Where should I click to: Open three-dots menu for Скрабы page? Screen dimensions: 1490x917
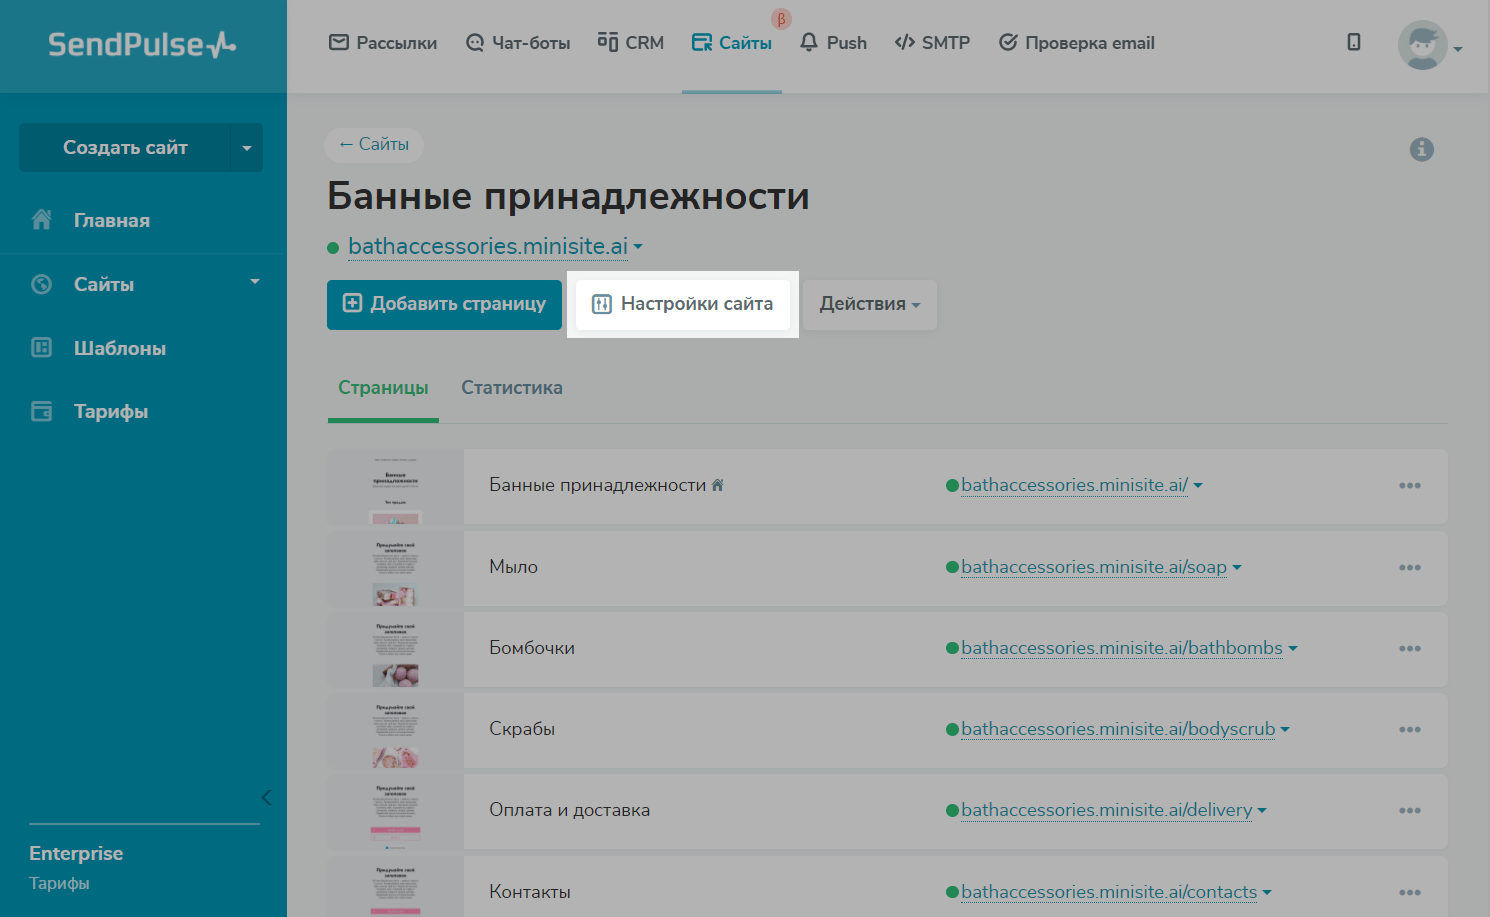coord(1409,730)
